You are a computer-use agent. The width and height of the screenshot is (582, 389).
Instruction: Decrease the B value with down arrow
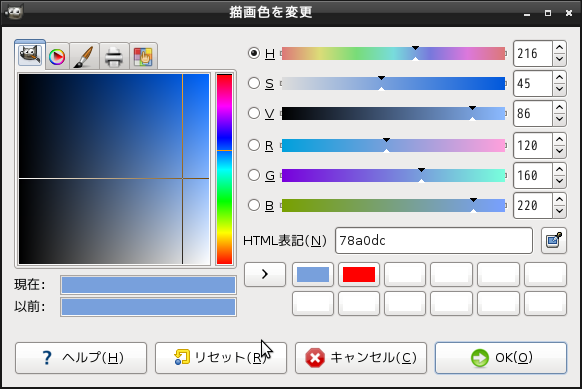pos(559,211)
